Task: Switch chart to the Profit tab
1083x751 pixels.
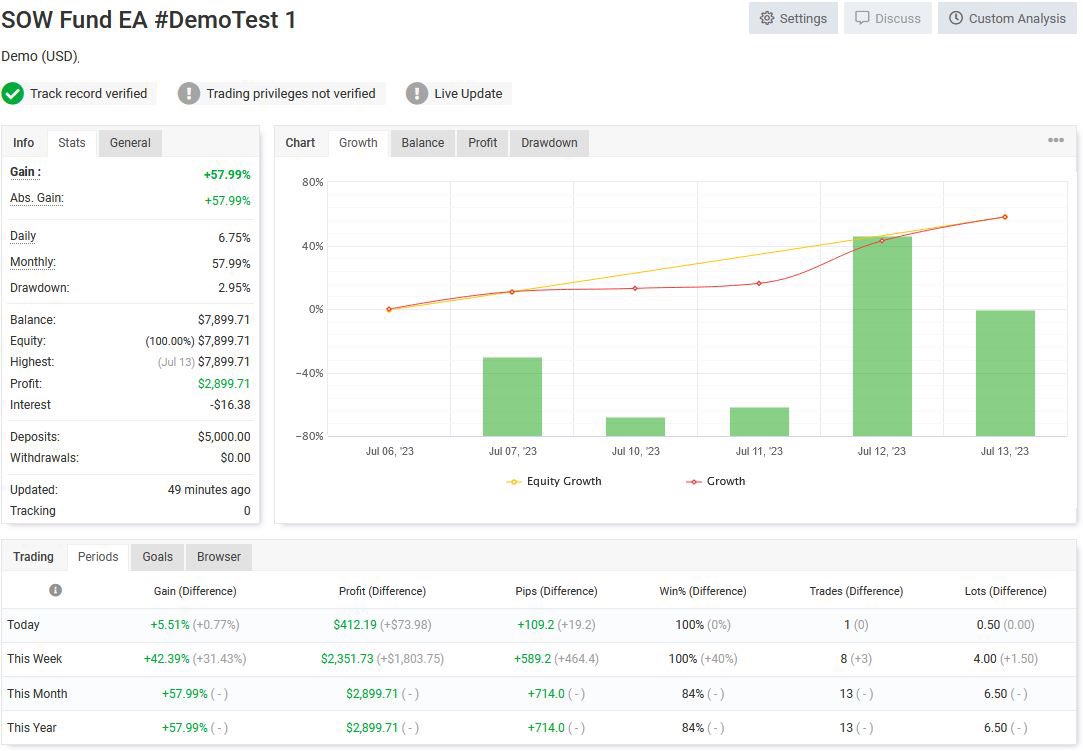Action: [482, 143]
